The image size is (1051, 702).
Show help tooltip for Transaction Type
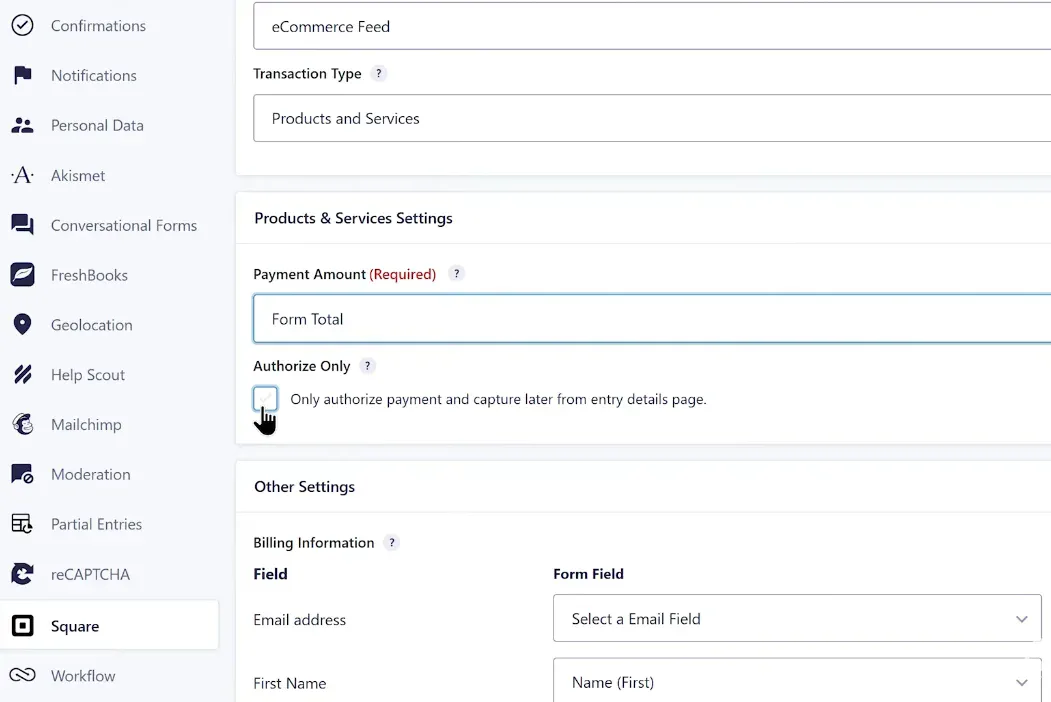(379, 74)
